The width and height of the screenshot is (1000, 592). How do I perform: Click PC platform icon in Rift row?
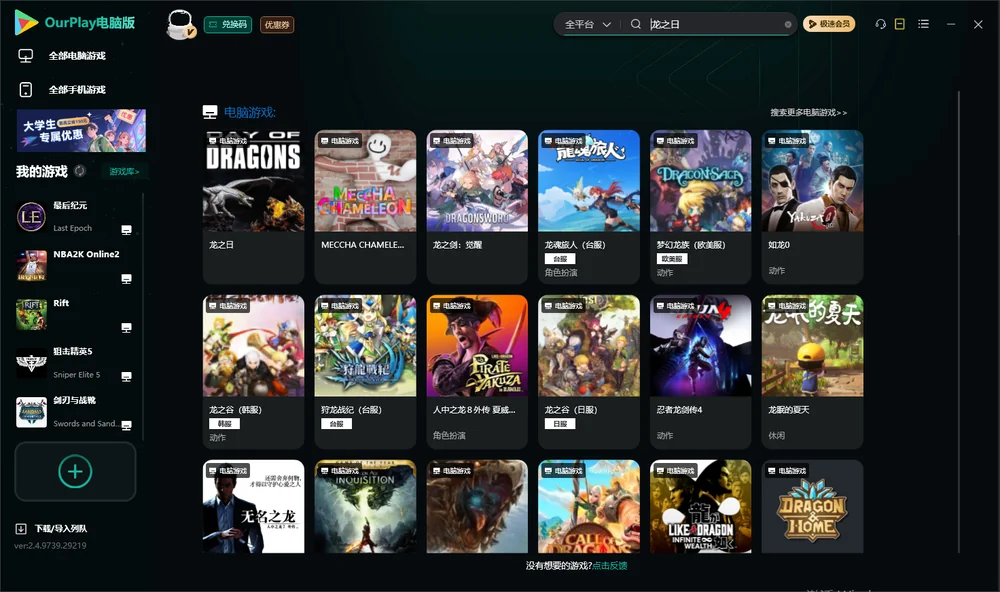[x=126, y=328]
